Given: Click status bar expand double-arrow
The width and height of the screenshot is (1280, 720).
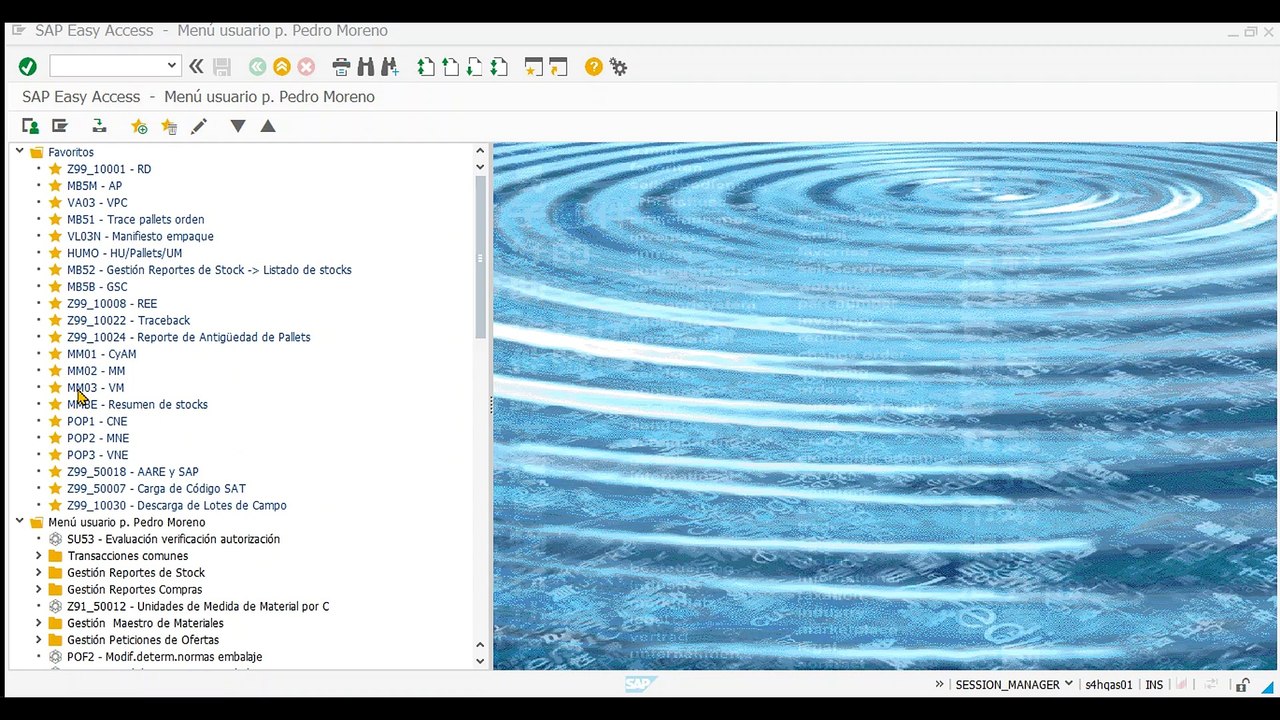Looking at the screenshot, I should click(939, 684).
